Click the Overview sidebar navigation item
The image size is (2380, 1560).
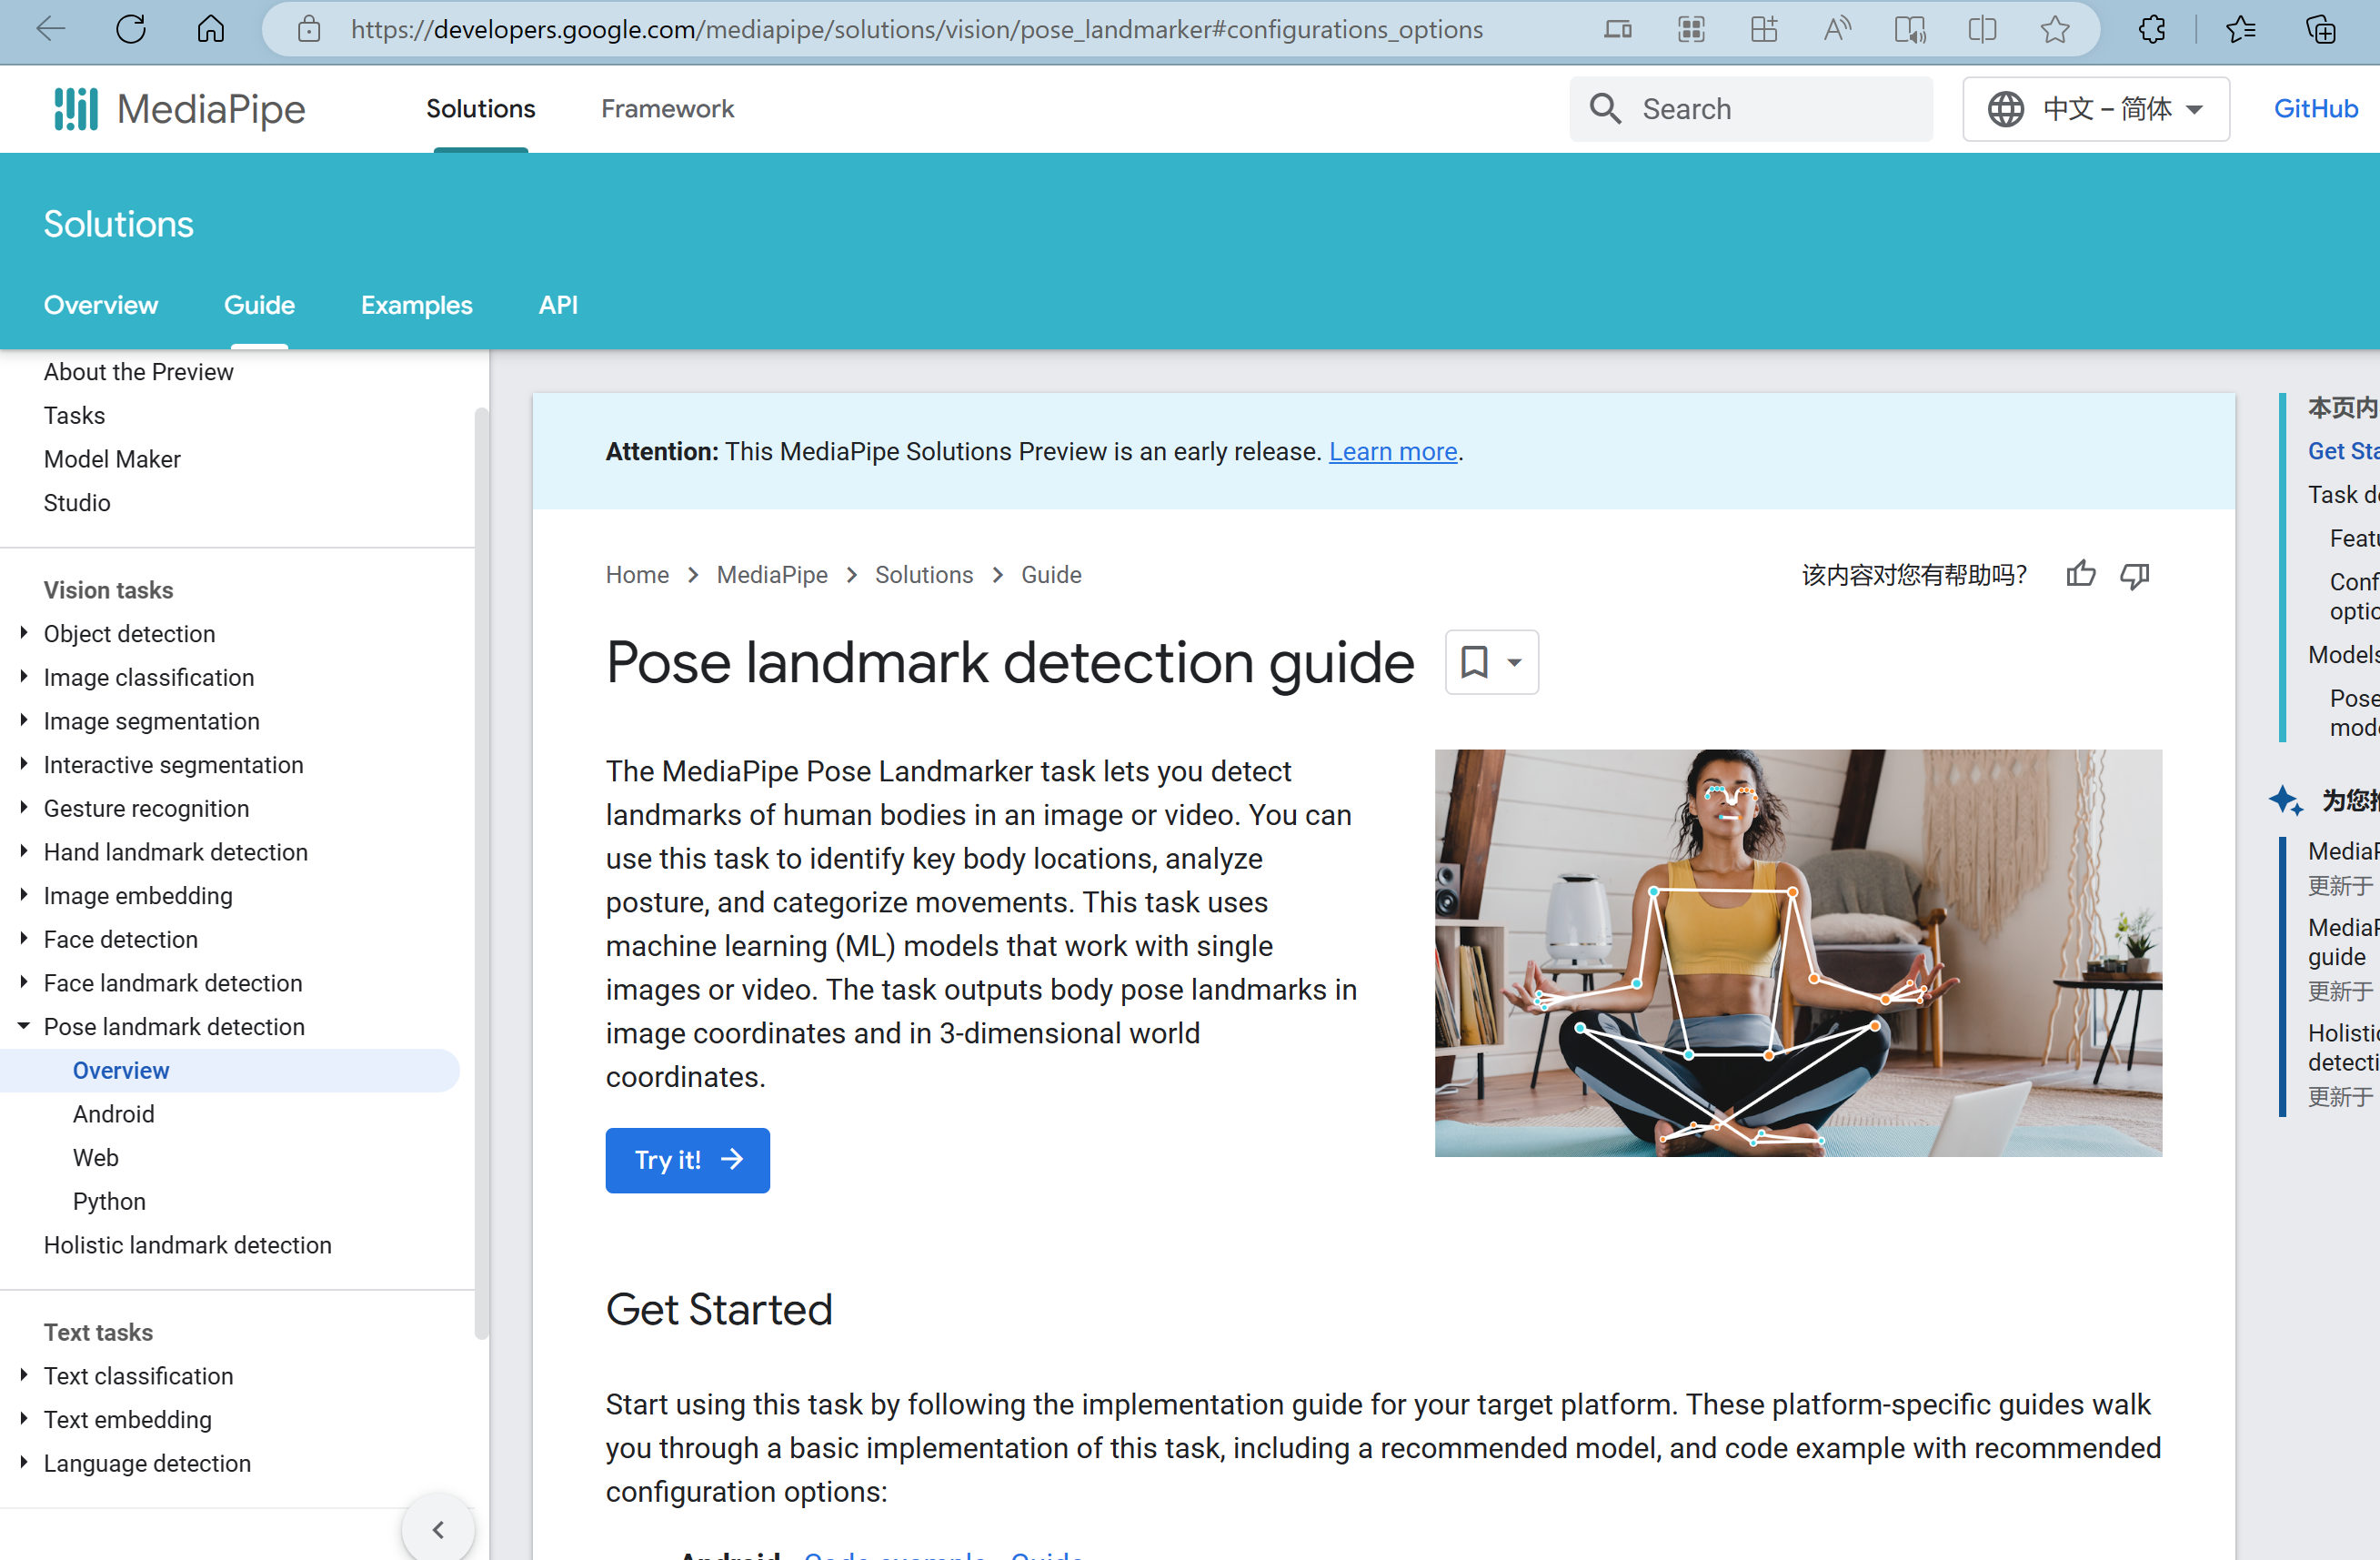point(118,1069)
